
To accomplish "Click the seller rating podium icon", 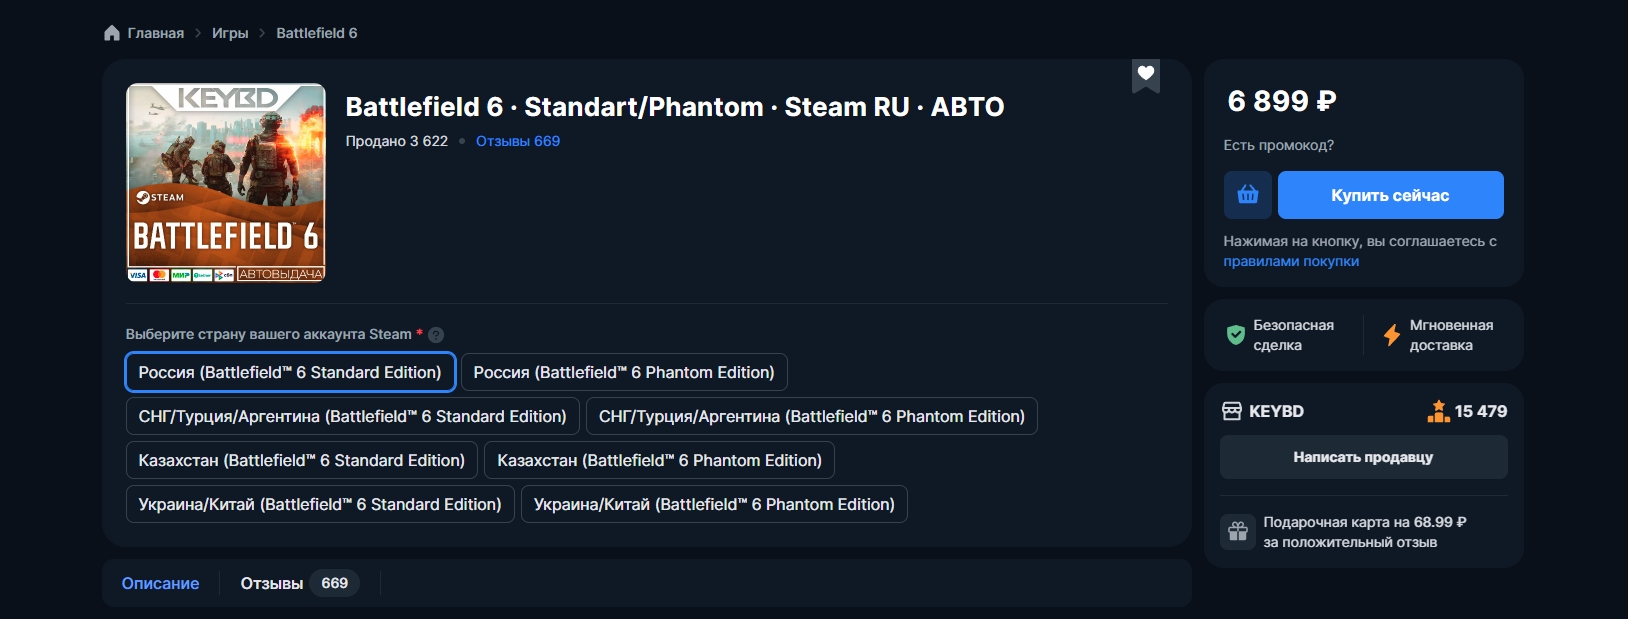I will pos(1438,411).
